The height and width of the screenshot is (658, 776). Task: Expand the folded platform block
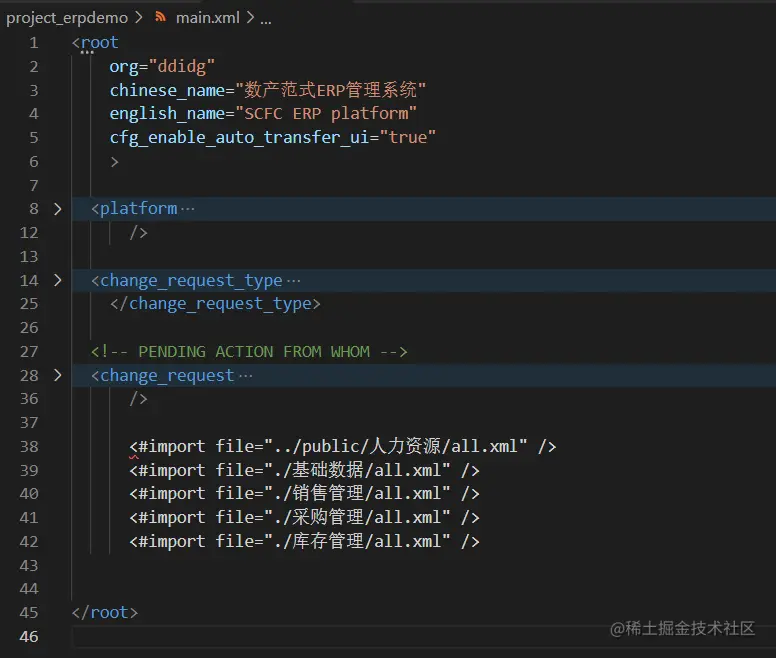click(x=57, y=209)
